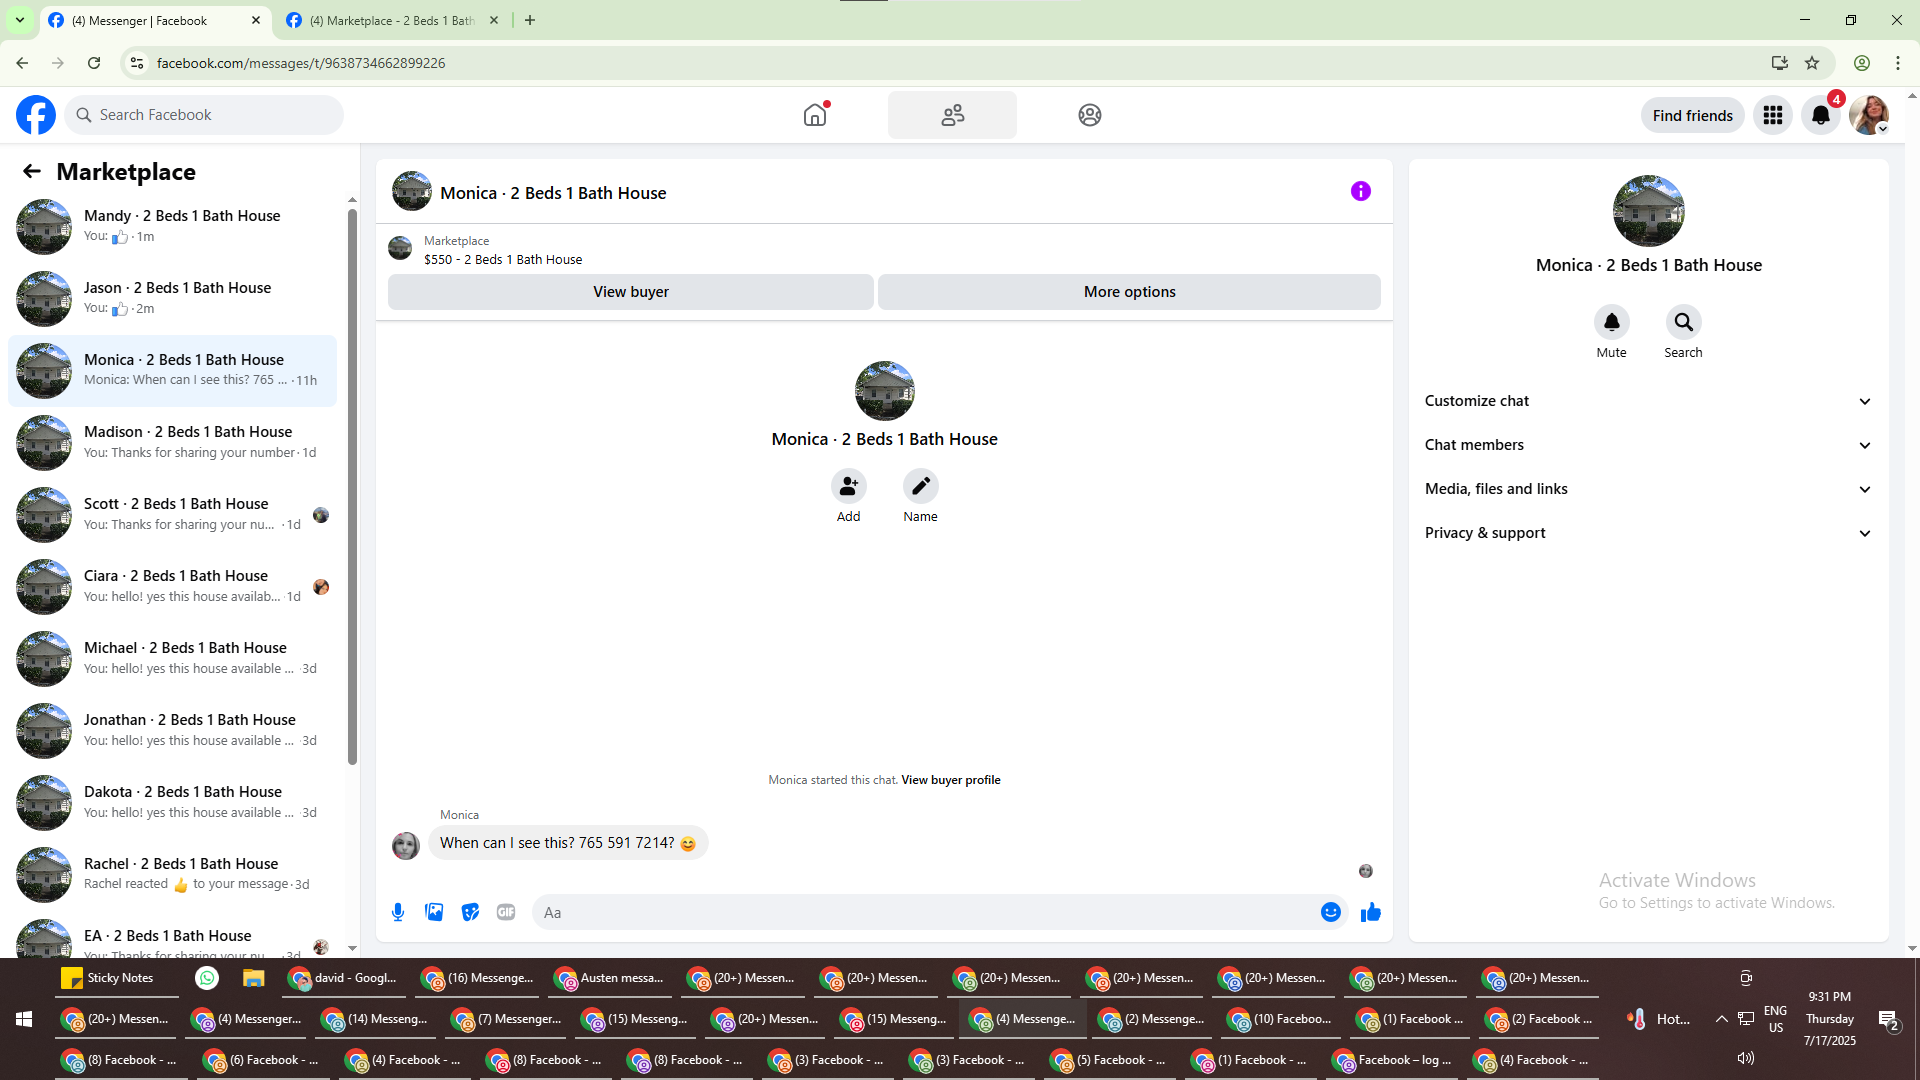Expand the Privacy & support section
This screenshot has width=1920, height=1080.
pyautogui.click(x=1648, y=533)
